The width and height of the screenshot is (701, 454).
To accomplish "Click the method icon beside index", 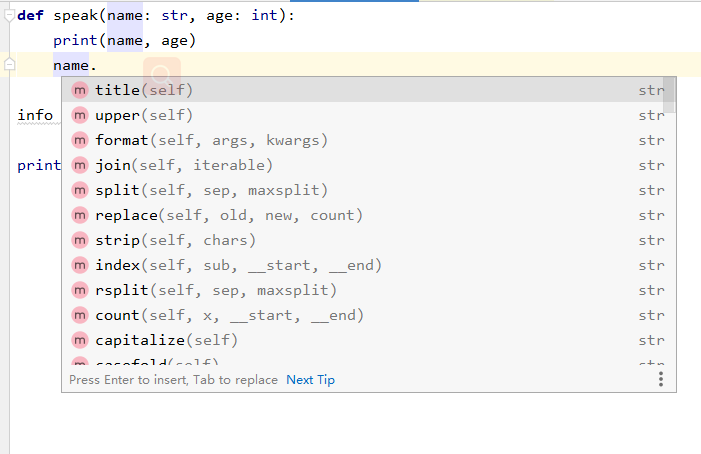I will click(80, 265).
